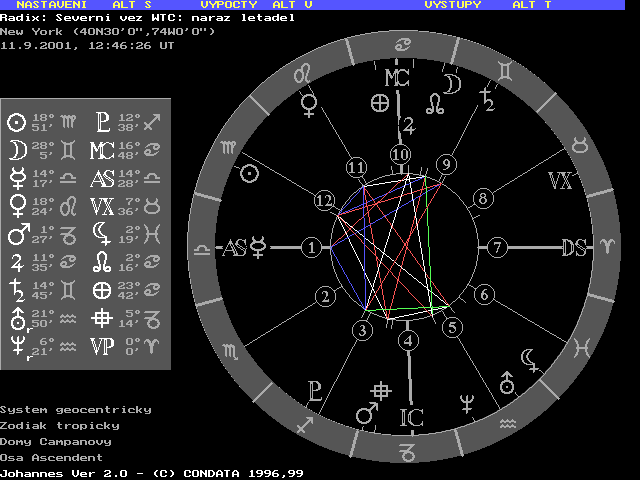640x480 pixels.
Task: Select the Neptune trident on the chart wheel
Action: click(x=465, y=403)
